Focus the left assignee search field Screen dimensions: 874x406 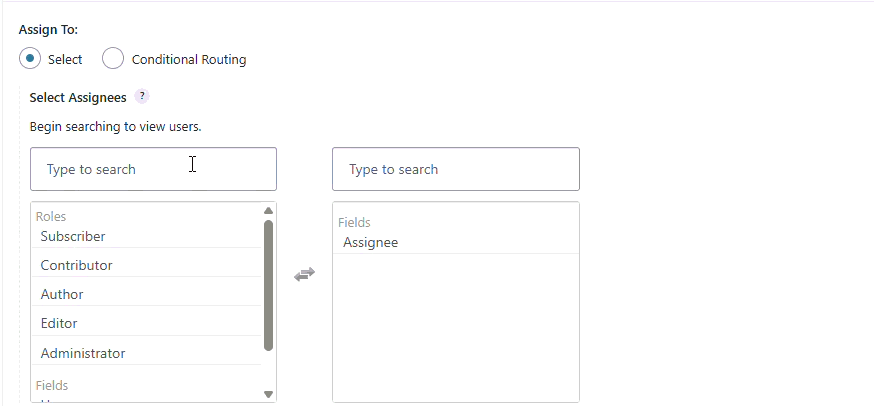[153, 169]
